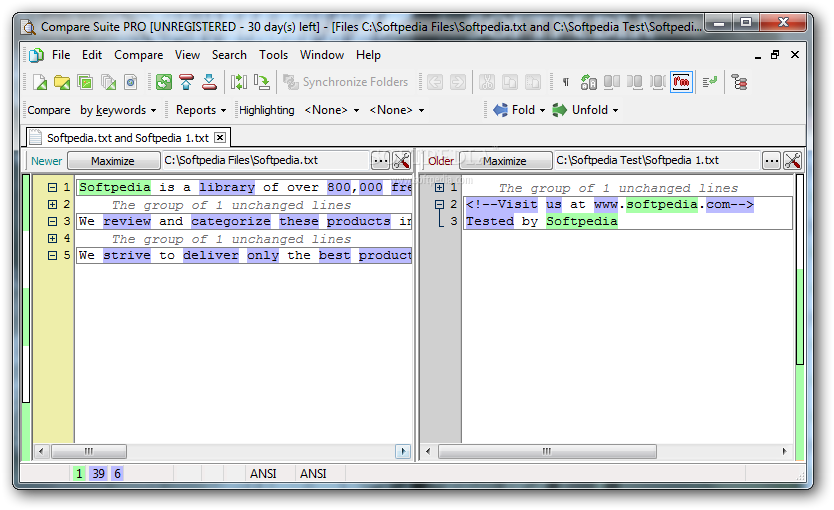Click the tools icon beside the Newer path

402,161
